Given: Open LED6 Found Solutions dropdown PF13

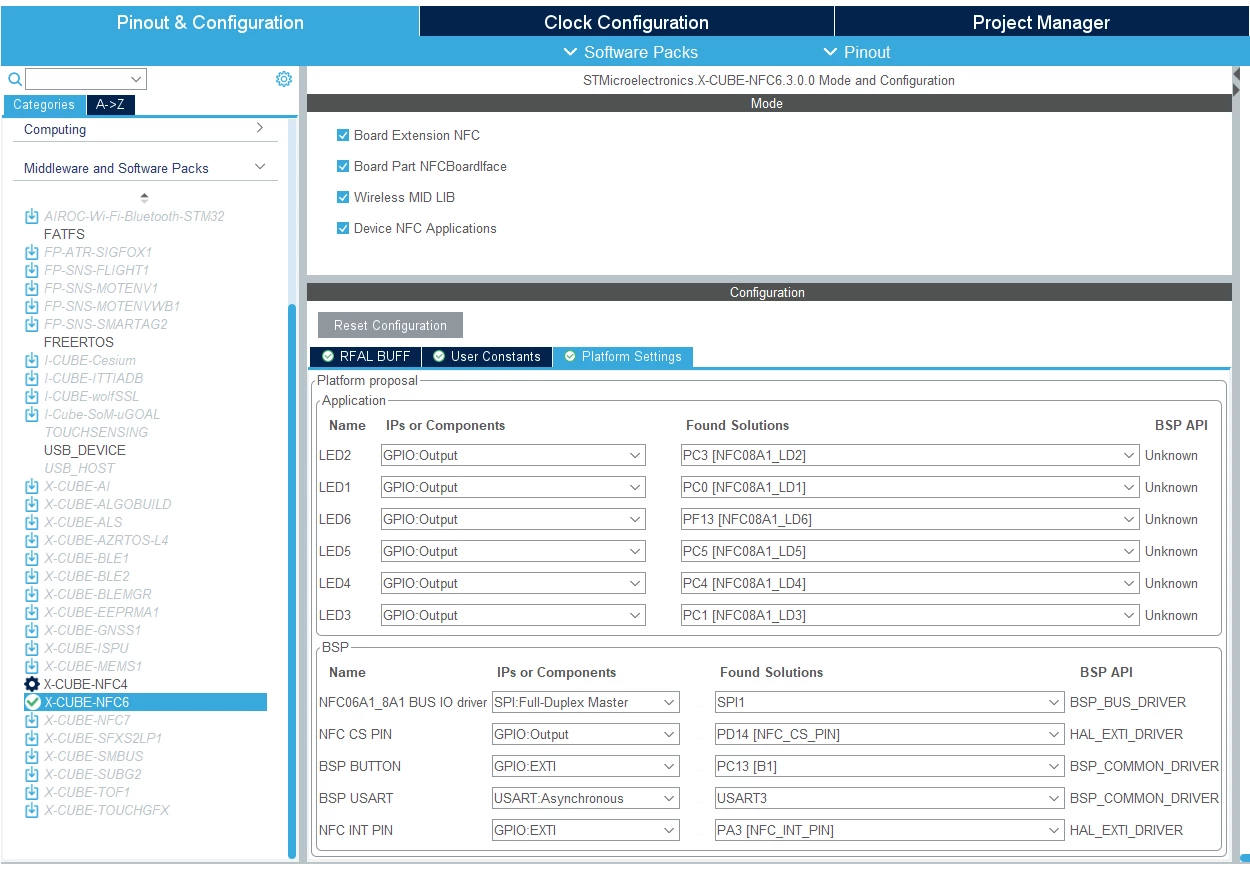Looking at the screenshot, I should 910,519.
